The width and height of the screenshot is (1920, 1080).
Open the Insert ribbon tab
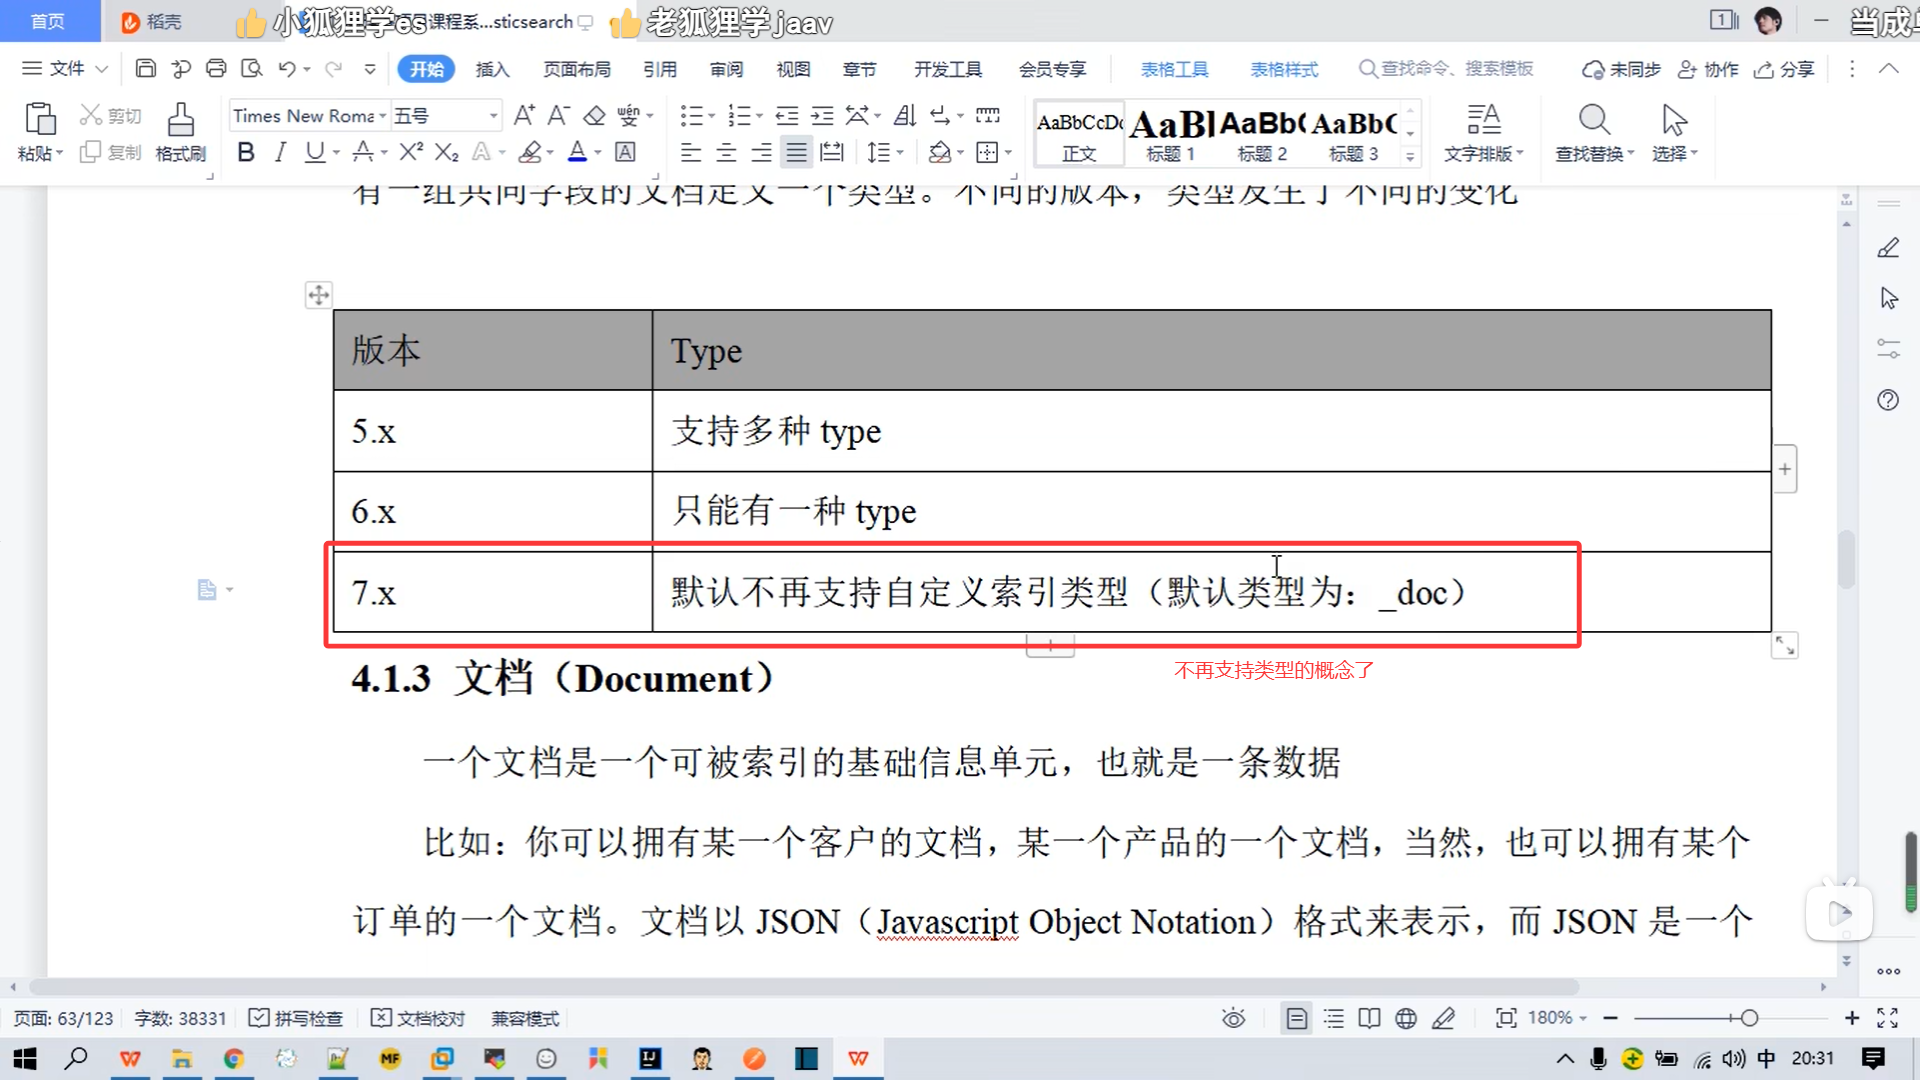[x=492, y=69]
